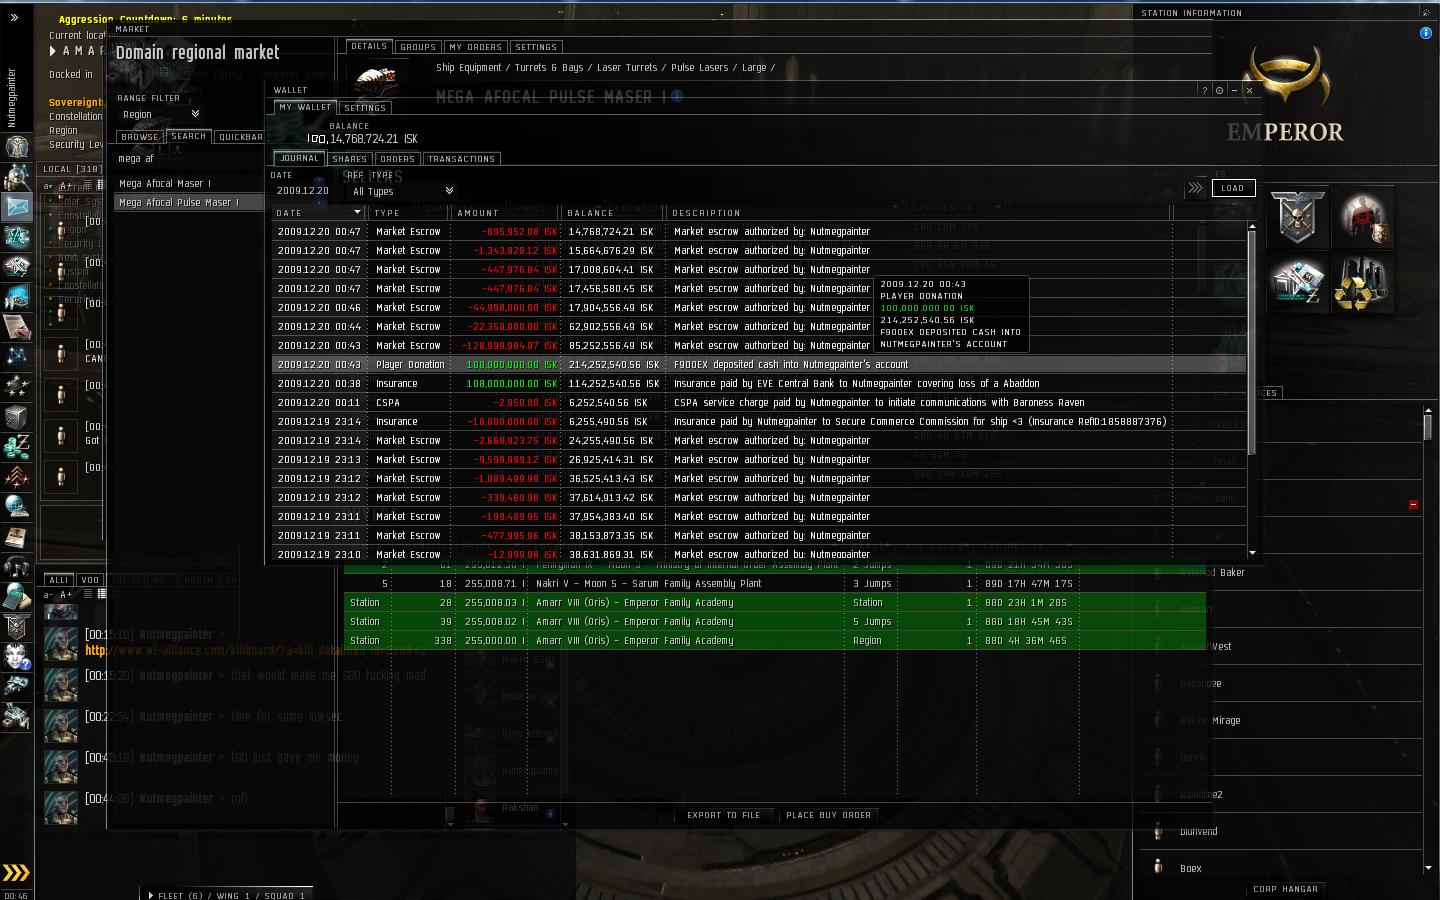This screenshot has width=1440, height=900.
Task: Click the wallet journal scroll-down arrow
Action: 1252,553
